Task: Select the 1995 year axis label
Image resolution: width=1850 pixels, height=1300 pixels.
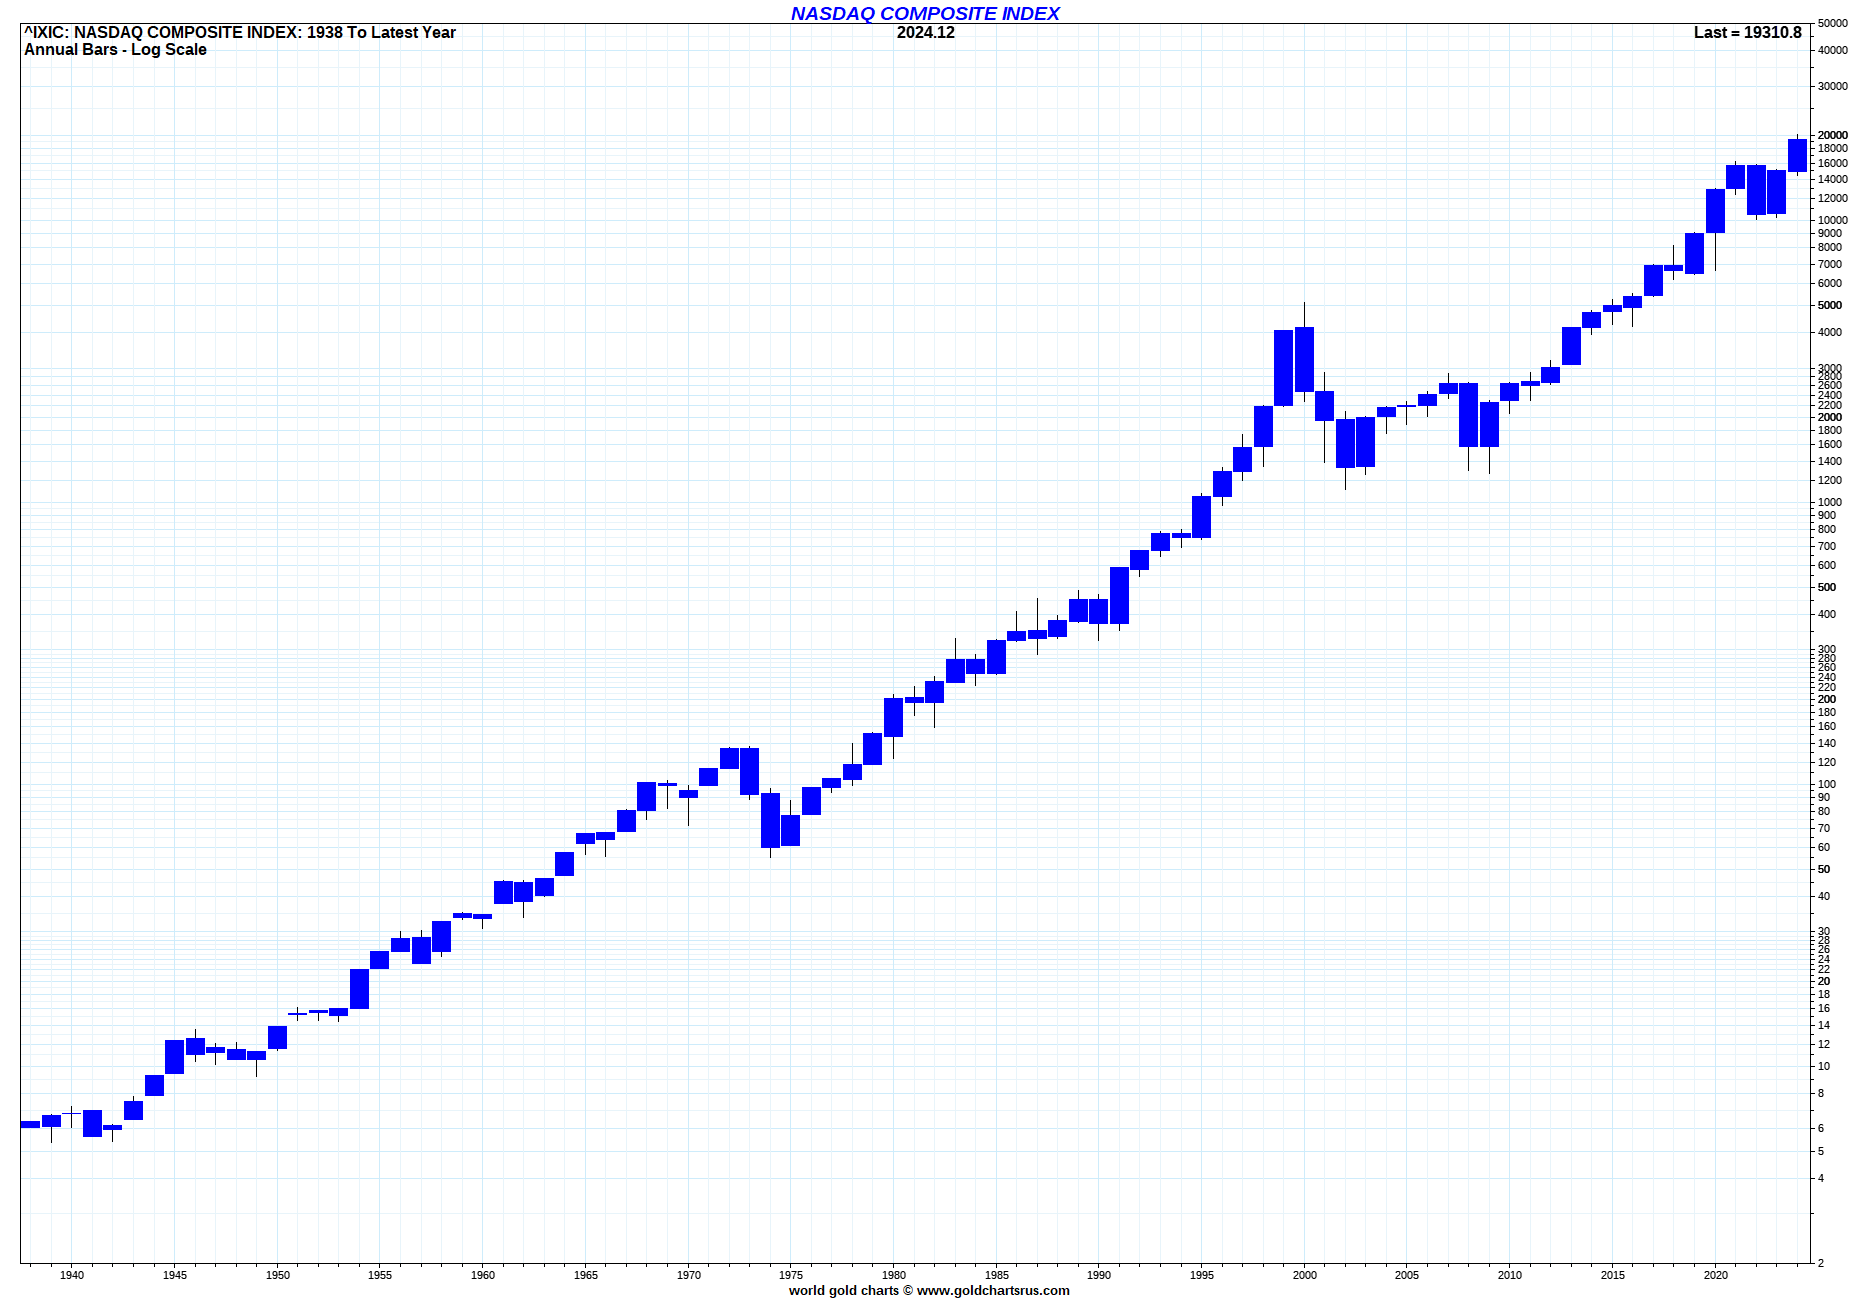Action: tap(1202, 1275)
